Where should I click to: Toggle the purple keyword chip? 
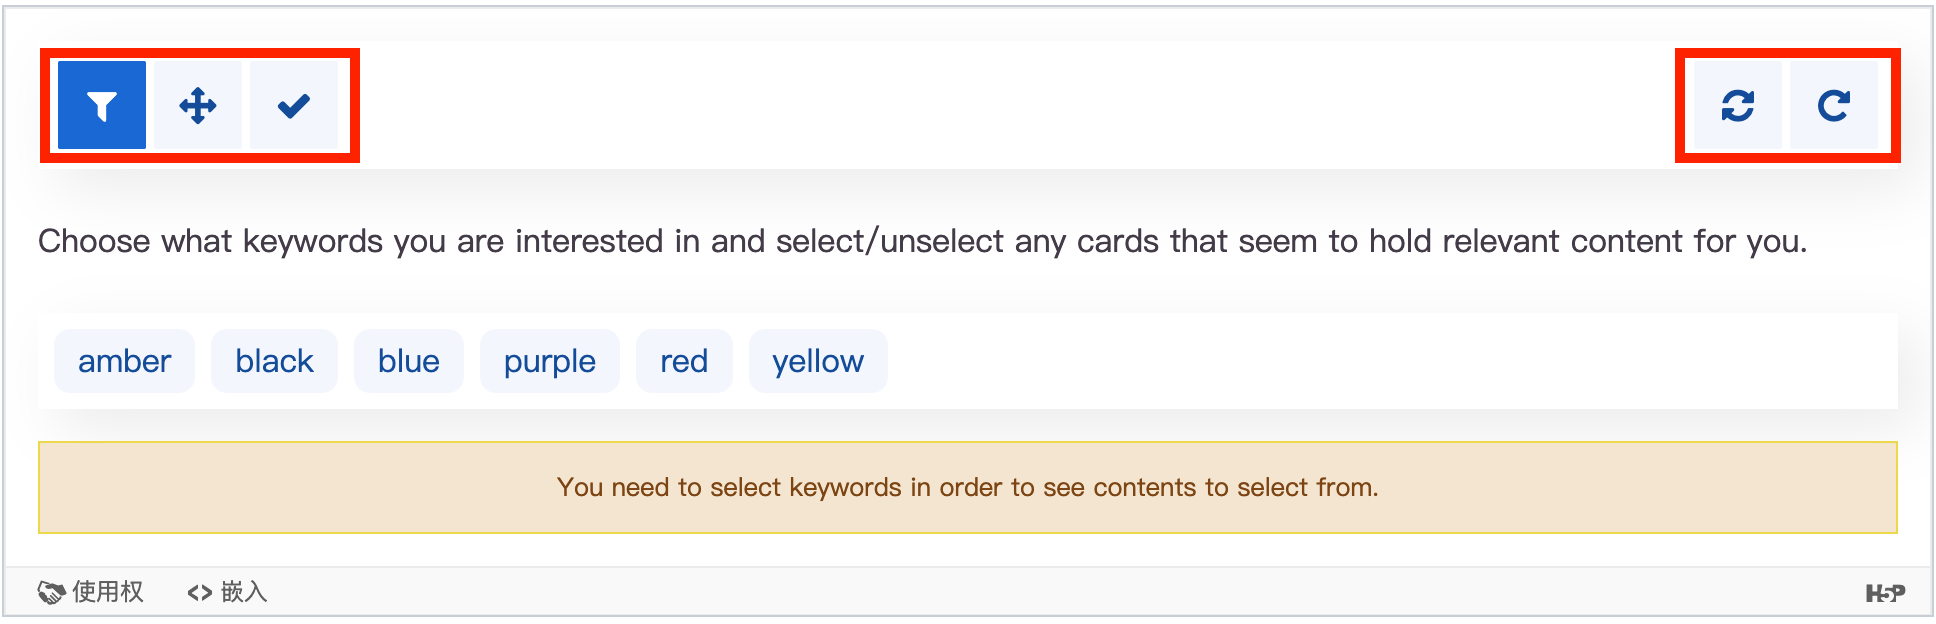(x=549, y=361)
